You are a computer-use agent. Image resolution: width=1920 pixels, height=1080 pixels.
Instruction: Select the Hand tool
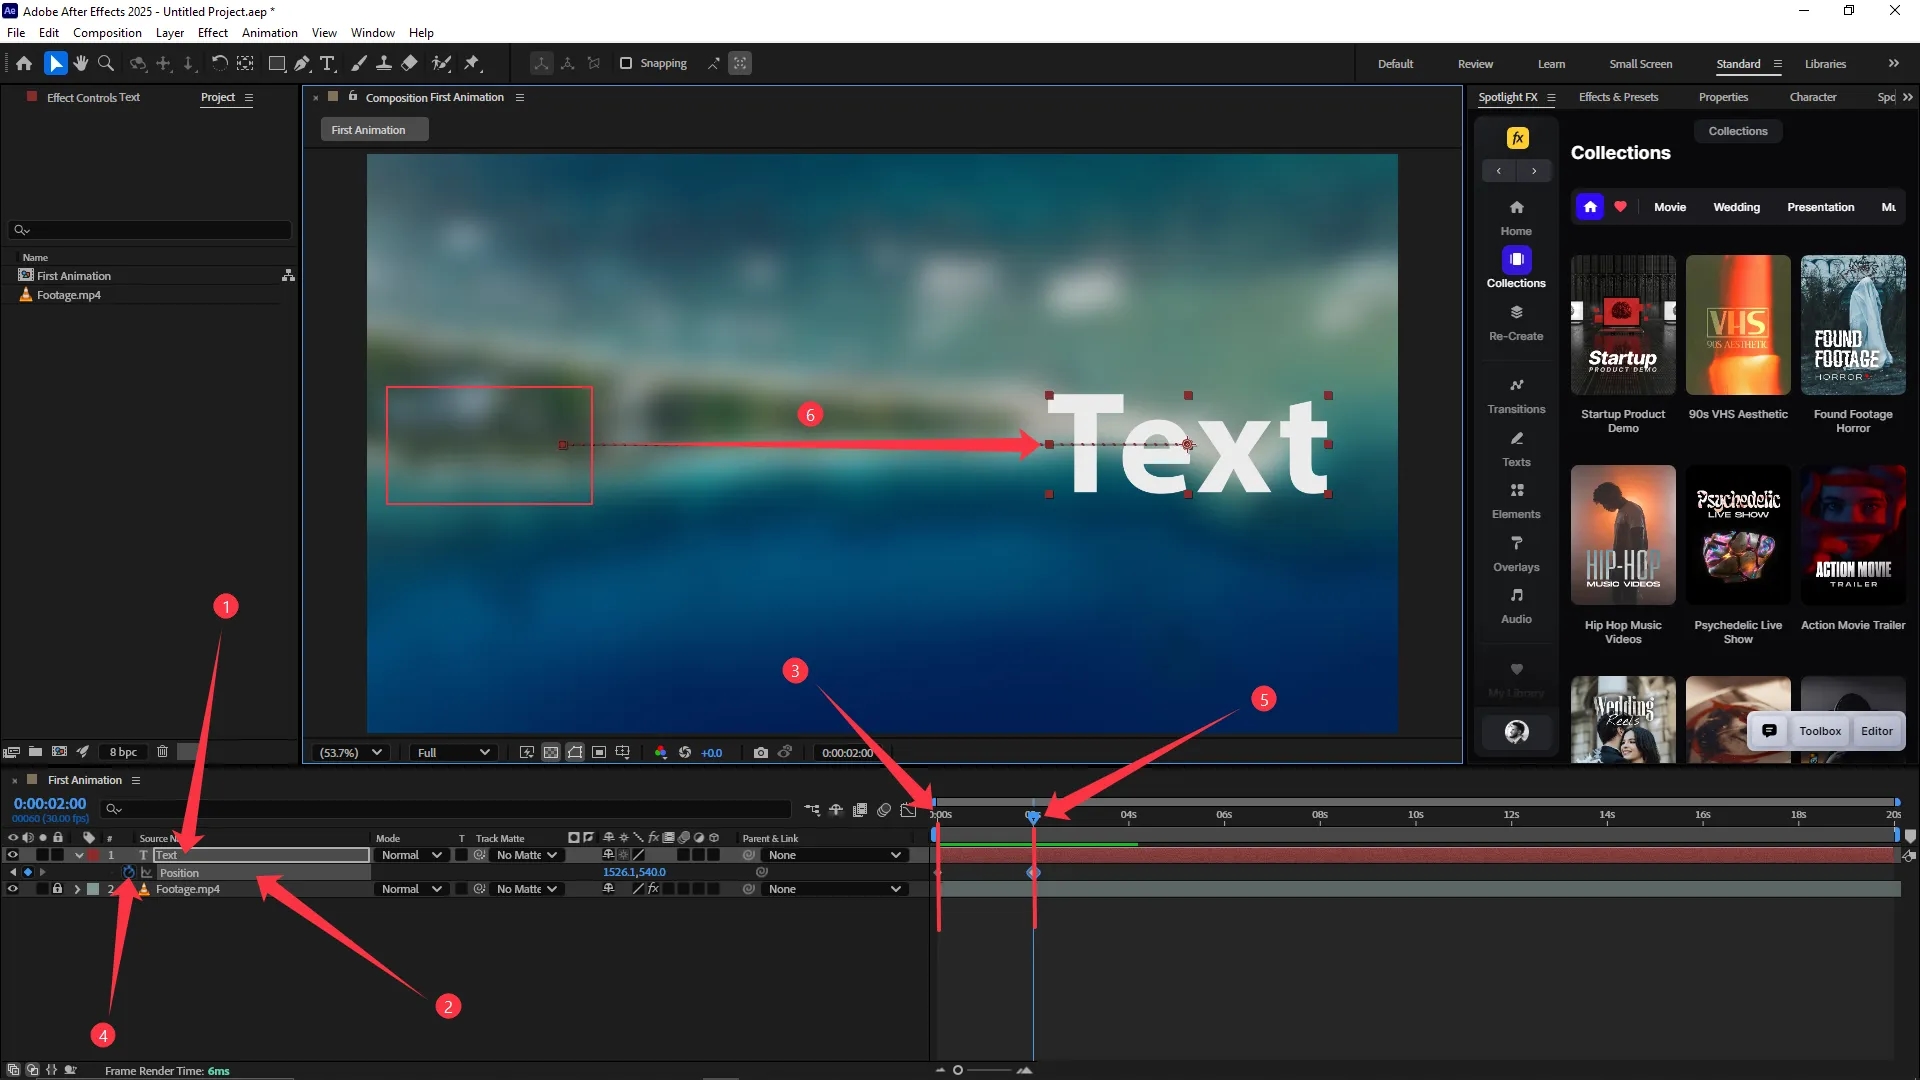coord(80,63)
